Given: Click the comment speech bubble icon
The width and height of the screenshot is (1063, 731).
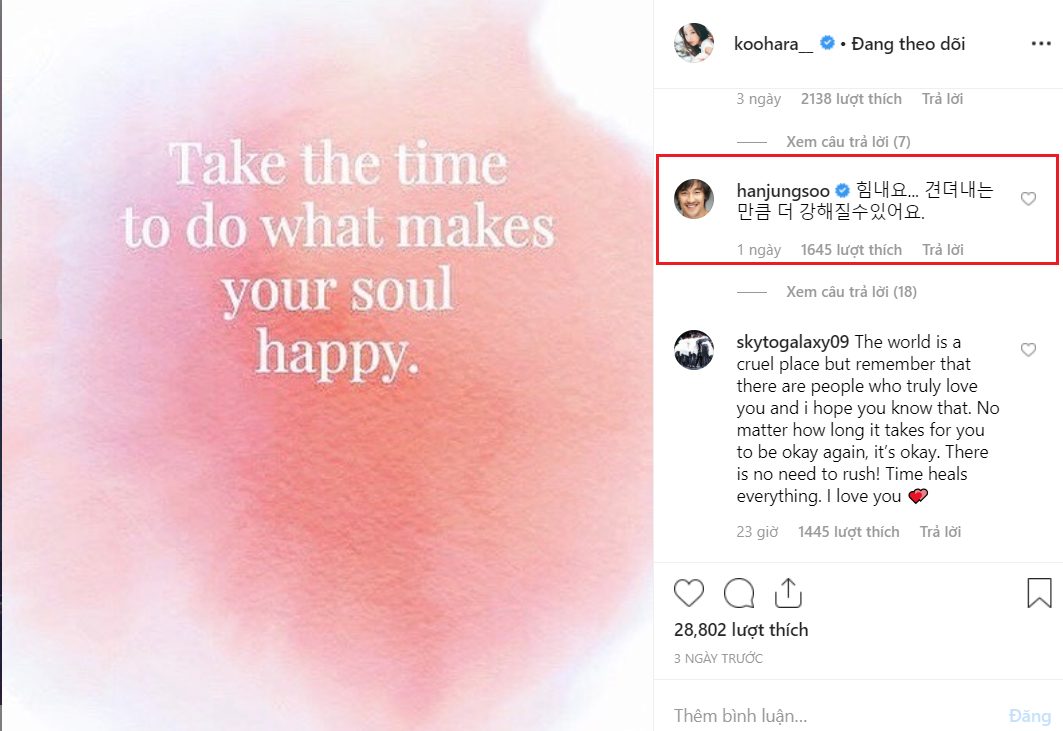Looking at the screenshot, I should [739, 593].
